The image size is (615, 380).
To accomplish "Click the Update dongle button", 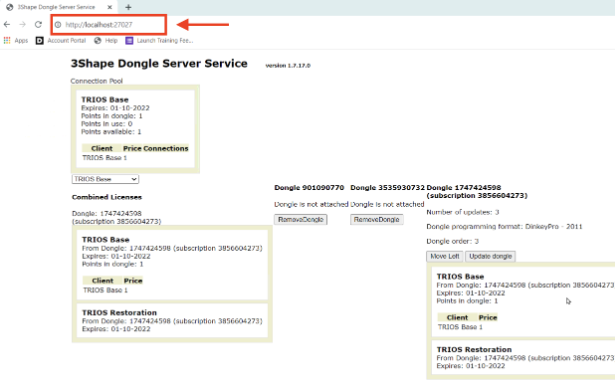I will 490,256.
